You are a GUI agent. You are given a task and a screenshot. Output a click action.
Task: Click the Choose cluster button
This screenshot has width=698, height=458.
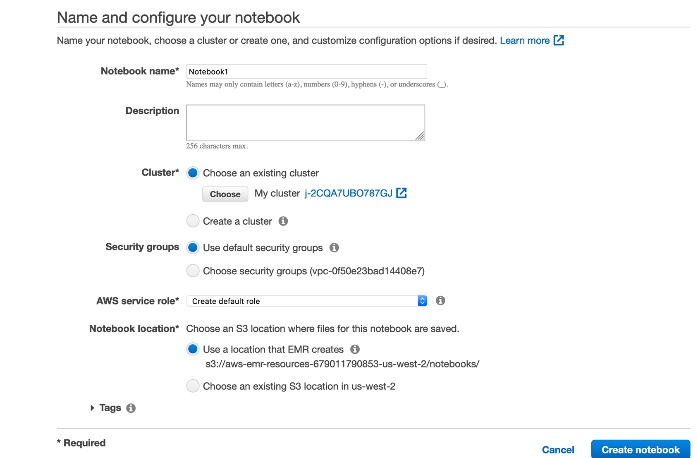point(225,194)
